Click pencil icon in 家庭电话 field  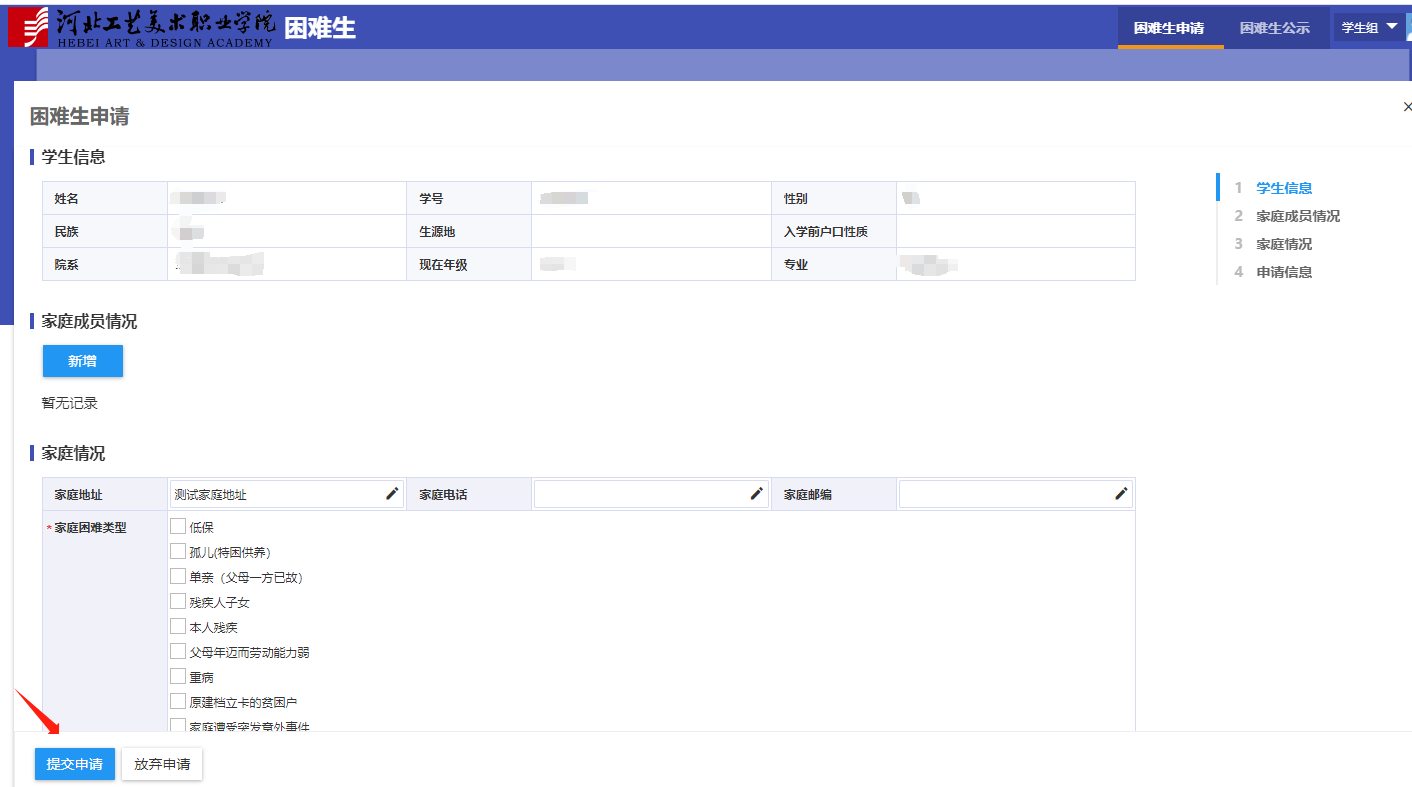click(757, 494)
